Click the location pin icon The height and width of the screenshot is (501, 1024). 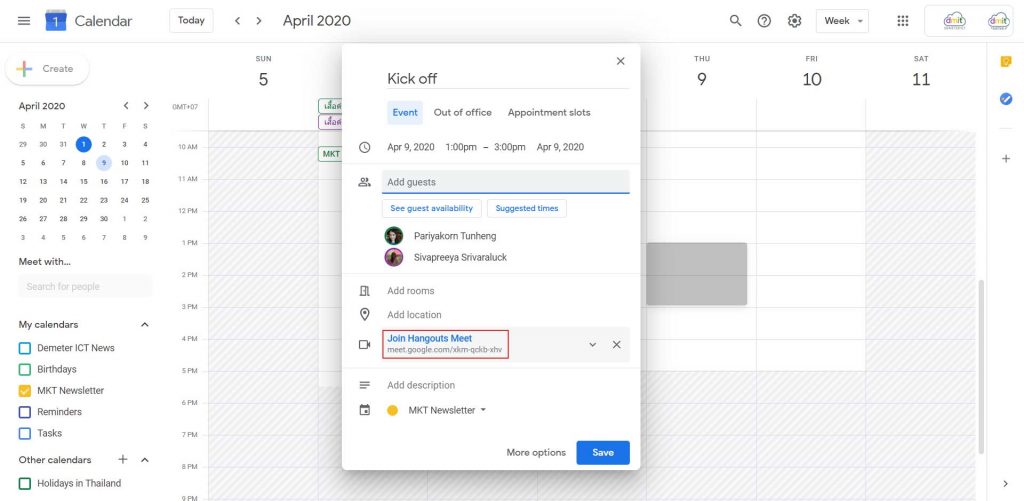pos(364,315)
